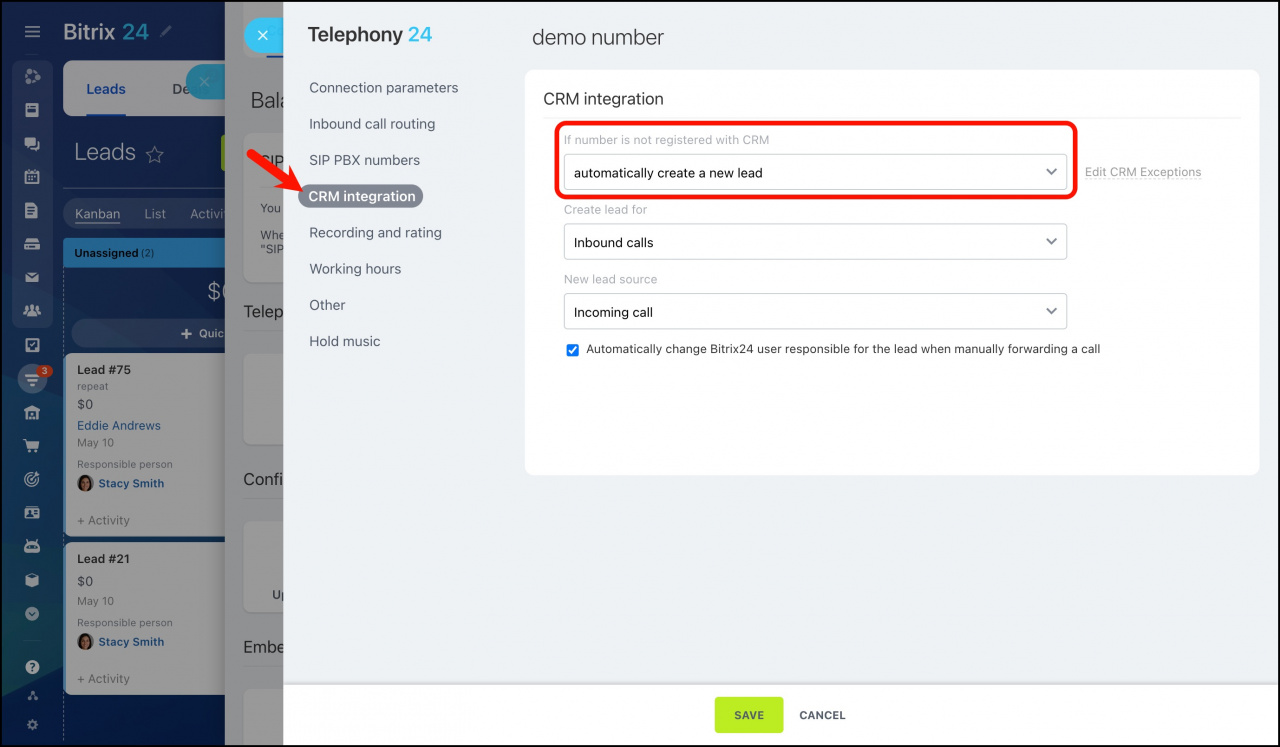Open the hamburger main menu

32,32
